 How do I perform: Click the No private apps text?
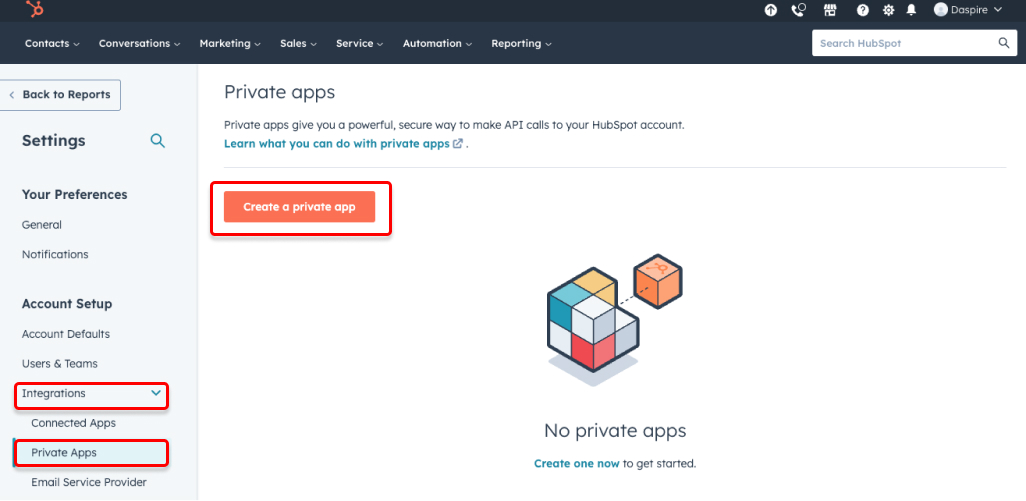point(615,431)
